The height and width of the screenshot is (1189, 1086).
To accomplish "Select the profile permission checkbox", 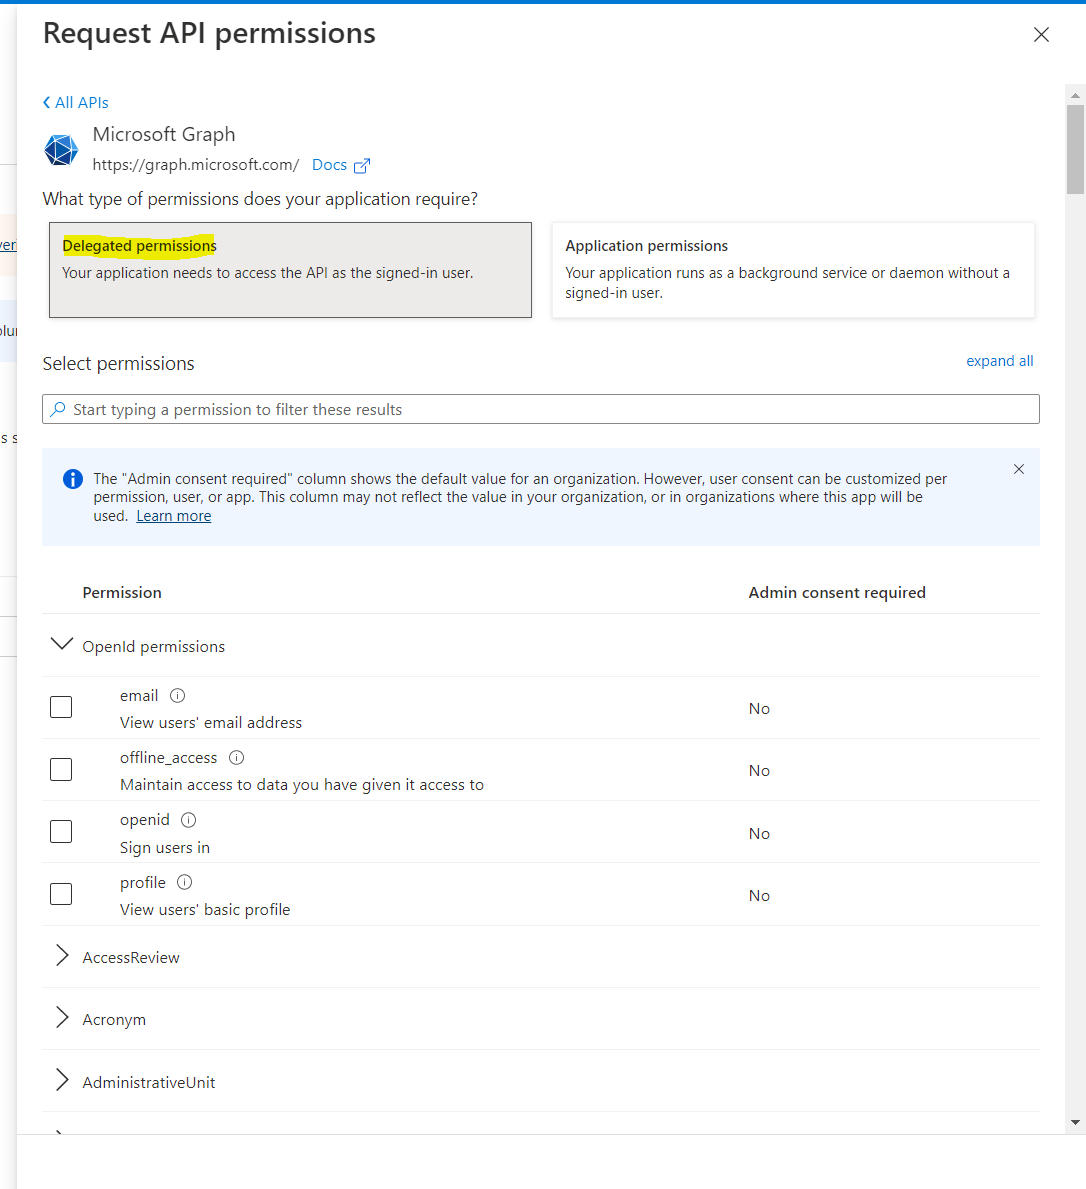I will pos(61,894).
